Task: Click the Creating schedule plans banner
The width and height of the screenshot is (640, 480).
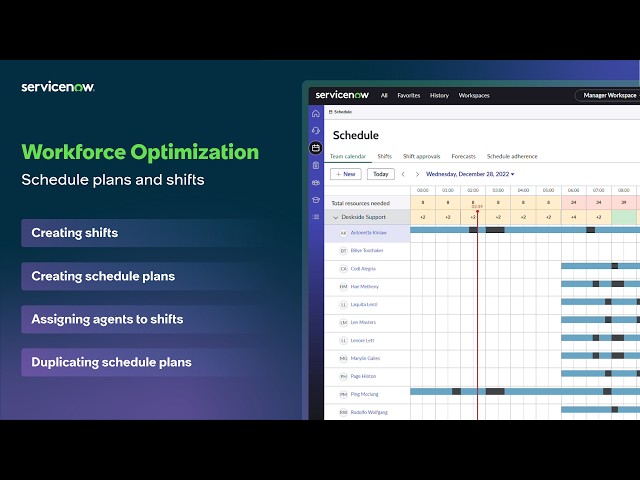Action: (143, 276)
